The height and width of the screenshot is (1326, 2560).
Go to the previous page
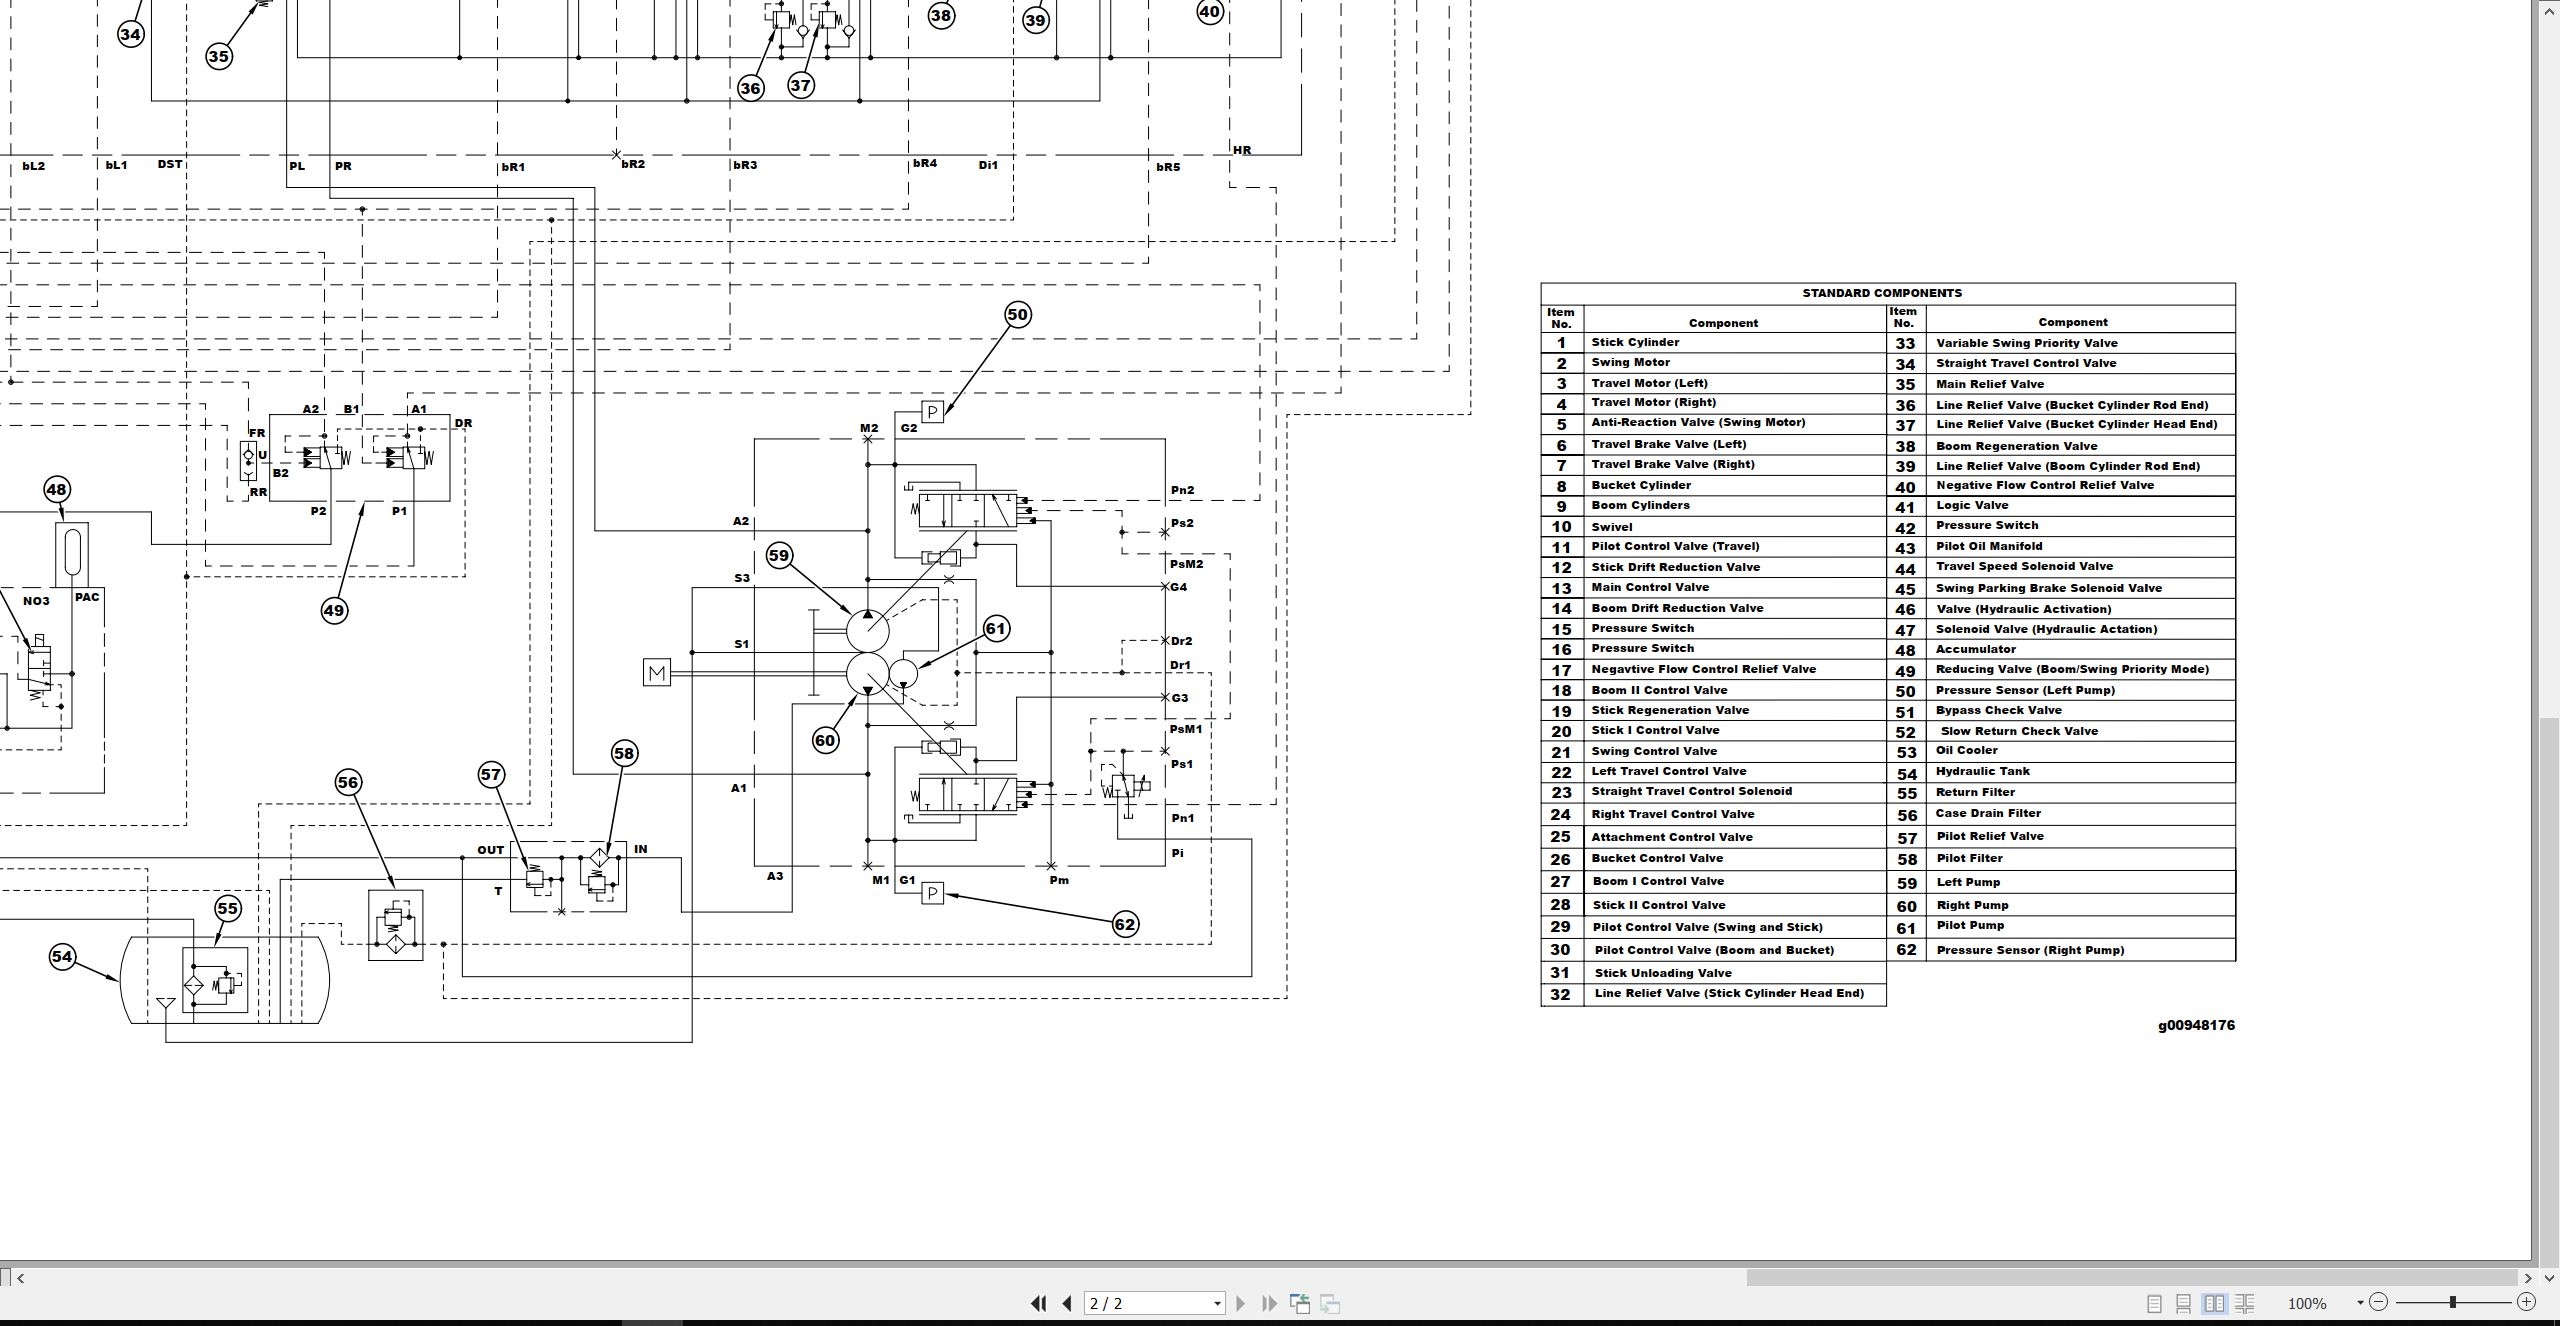click(1067, 1303)
